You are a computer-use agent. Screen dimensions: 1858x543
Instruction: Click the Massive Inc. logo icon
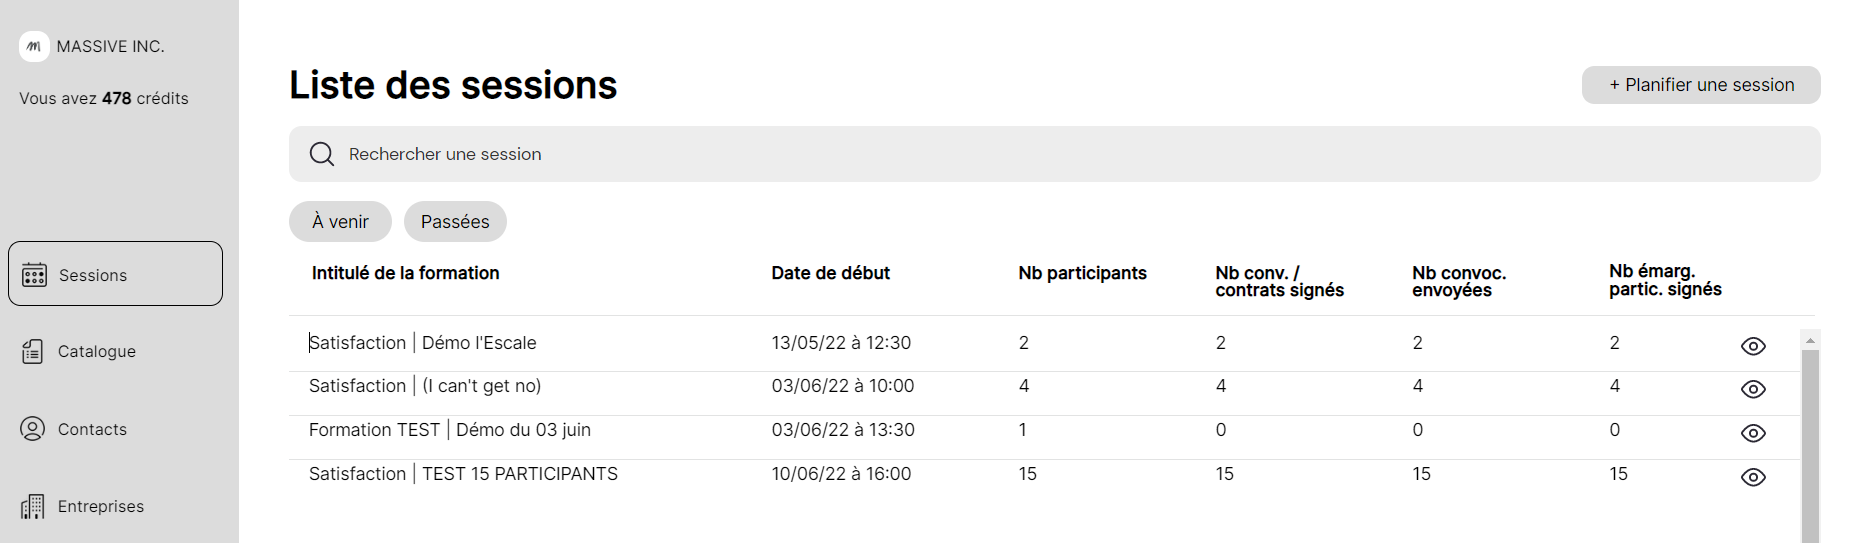[x=34, y=46]
